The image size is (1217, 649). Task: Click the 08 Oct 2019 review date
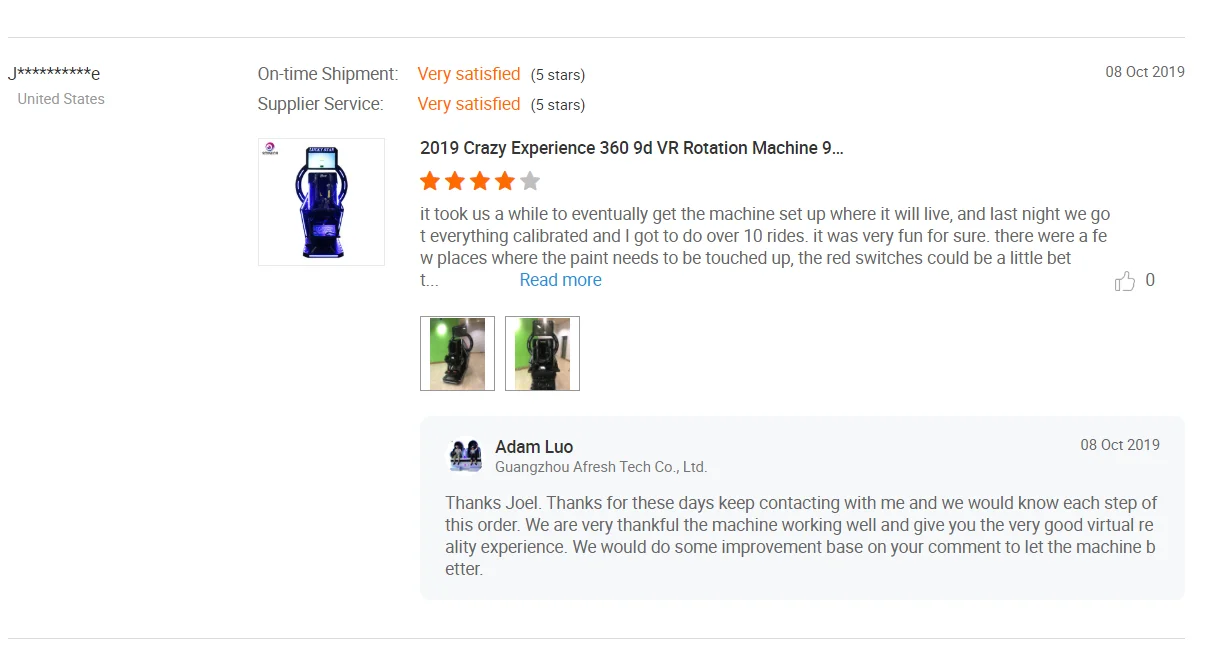(1145, 72)
